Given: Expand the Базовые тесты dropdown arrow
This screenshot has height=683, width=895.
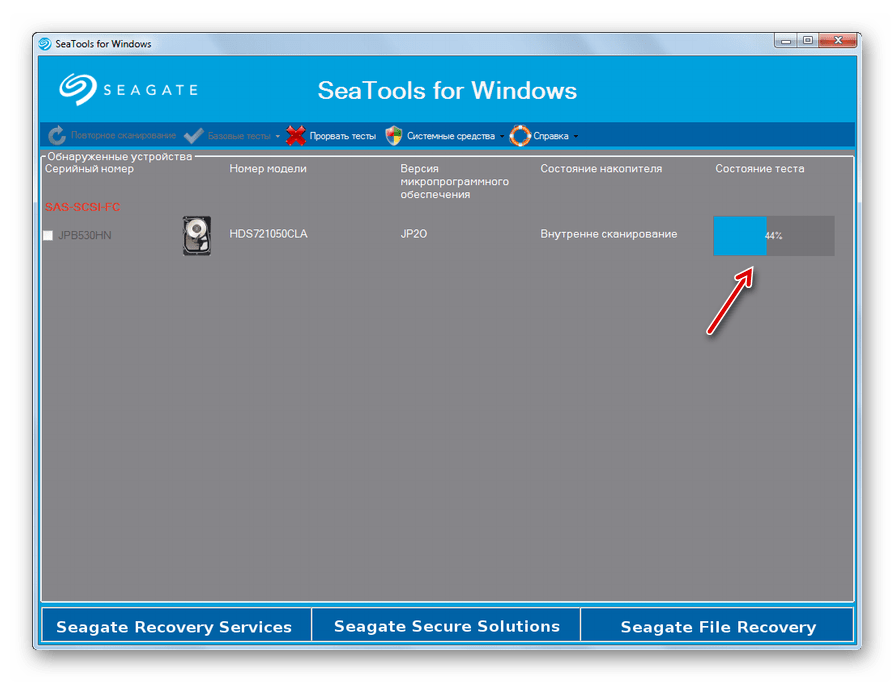Looking at the screenshot, I should (278, 137).
